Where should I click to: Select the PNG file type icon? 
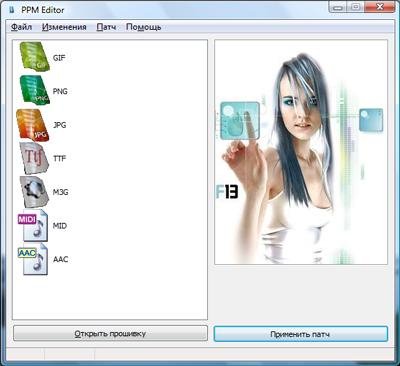[x=35, y=90]
